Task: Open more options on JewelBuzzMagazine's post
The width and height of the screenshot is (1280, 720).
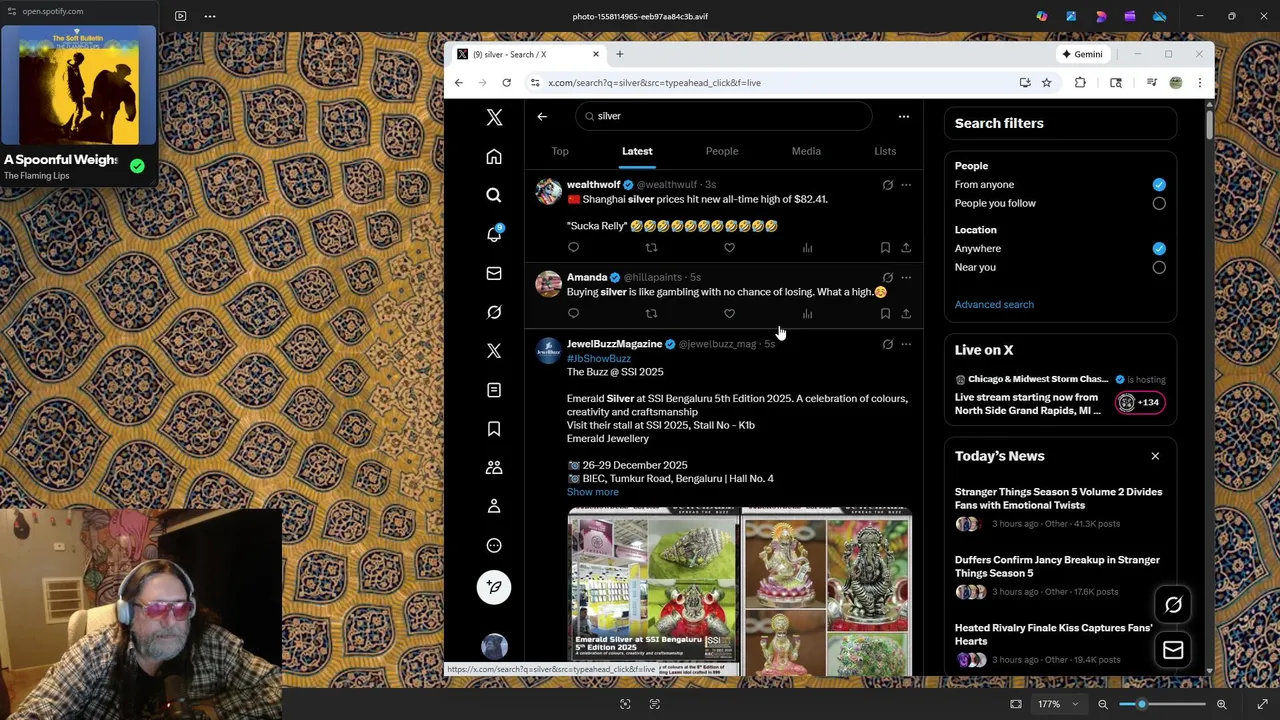Action: (906, 344)
